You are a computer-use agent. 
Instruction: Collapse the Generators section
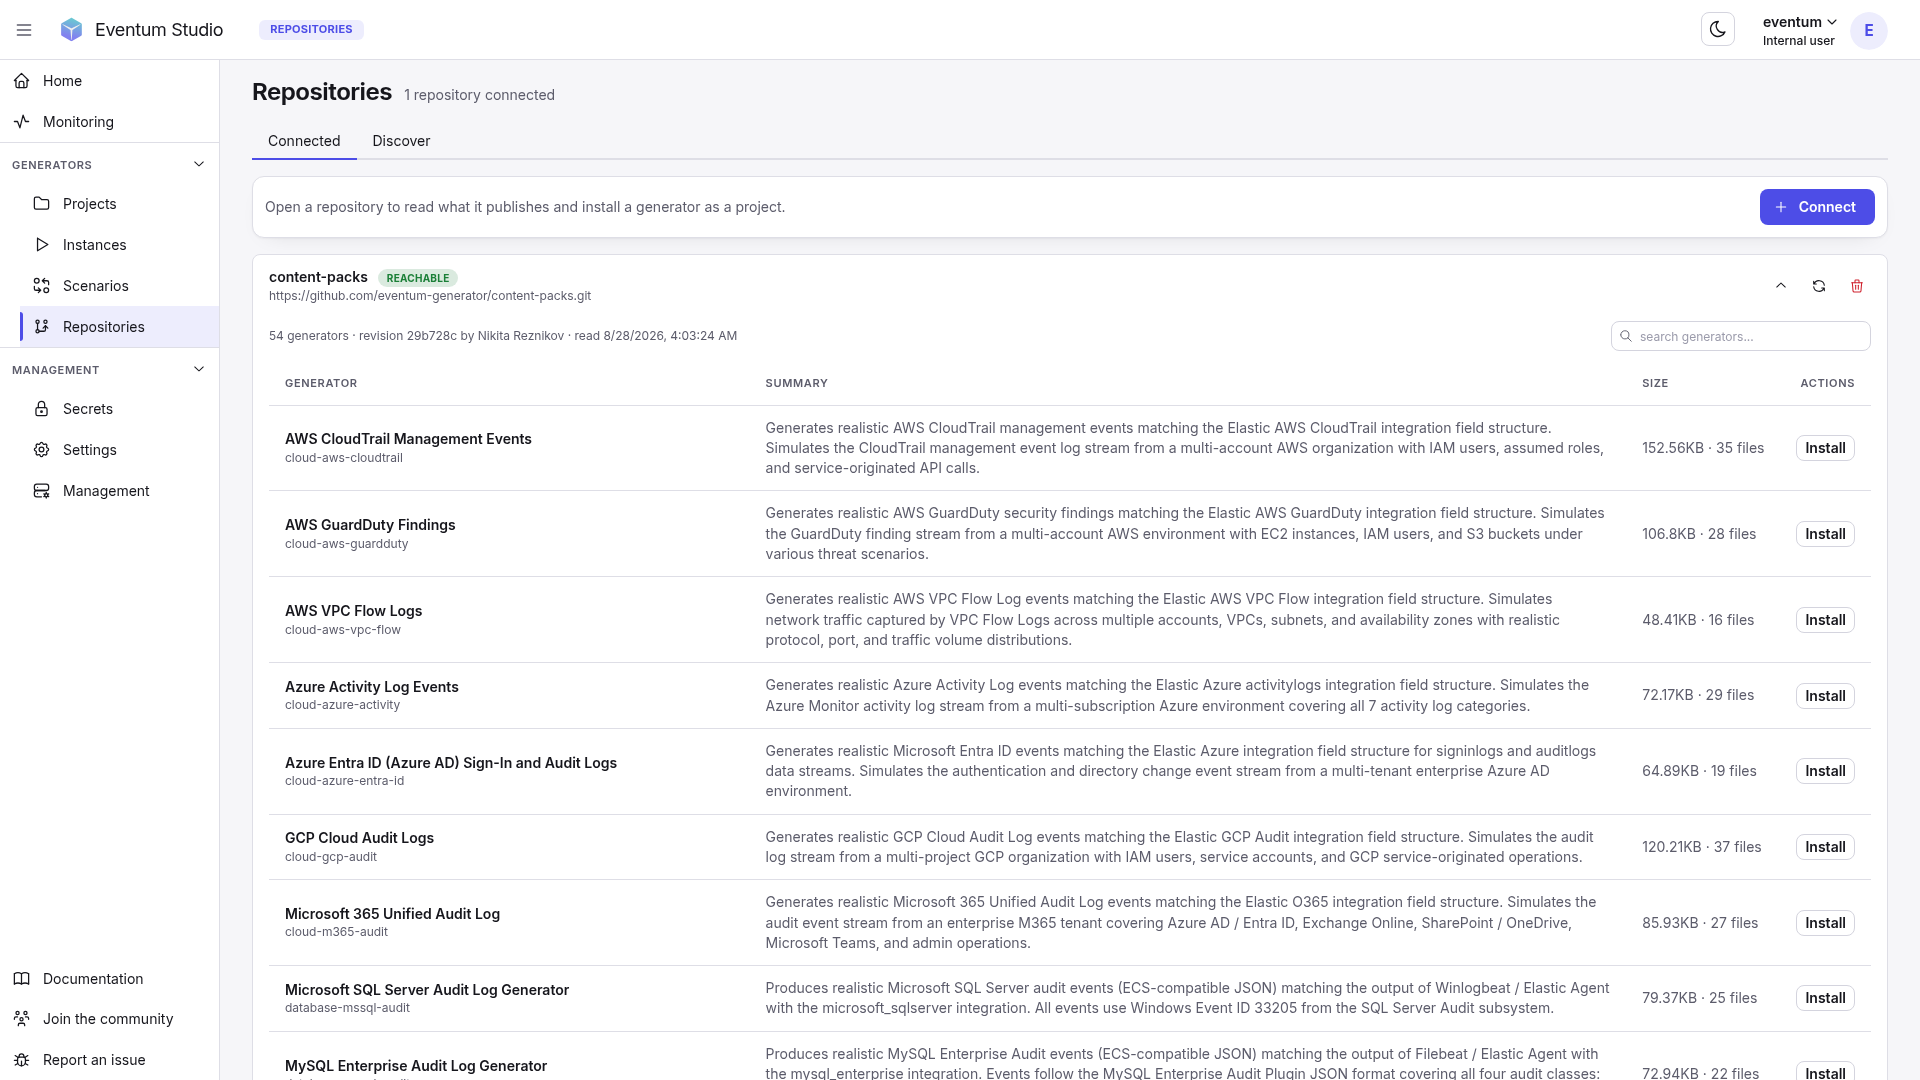(199, 165)
